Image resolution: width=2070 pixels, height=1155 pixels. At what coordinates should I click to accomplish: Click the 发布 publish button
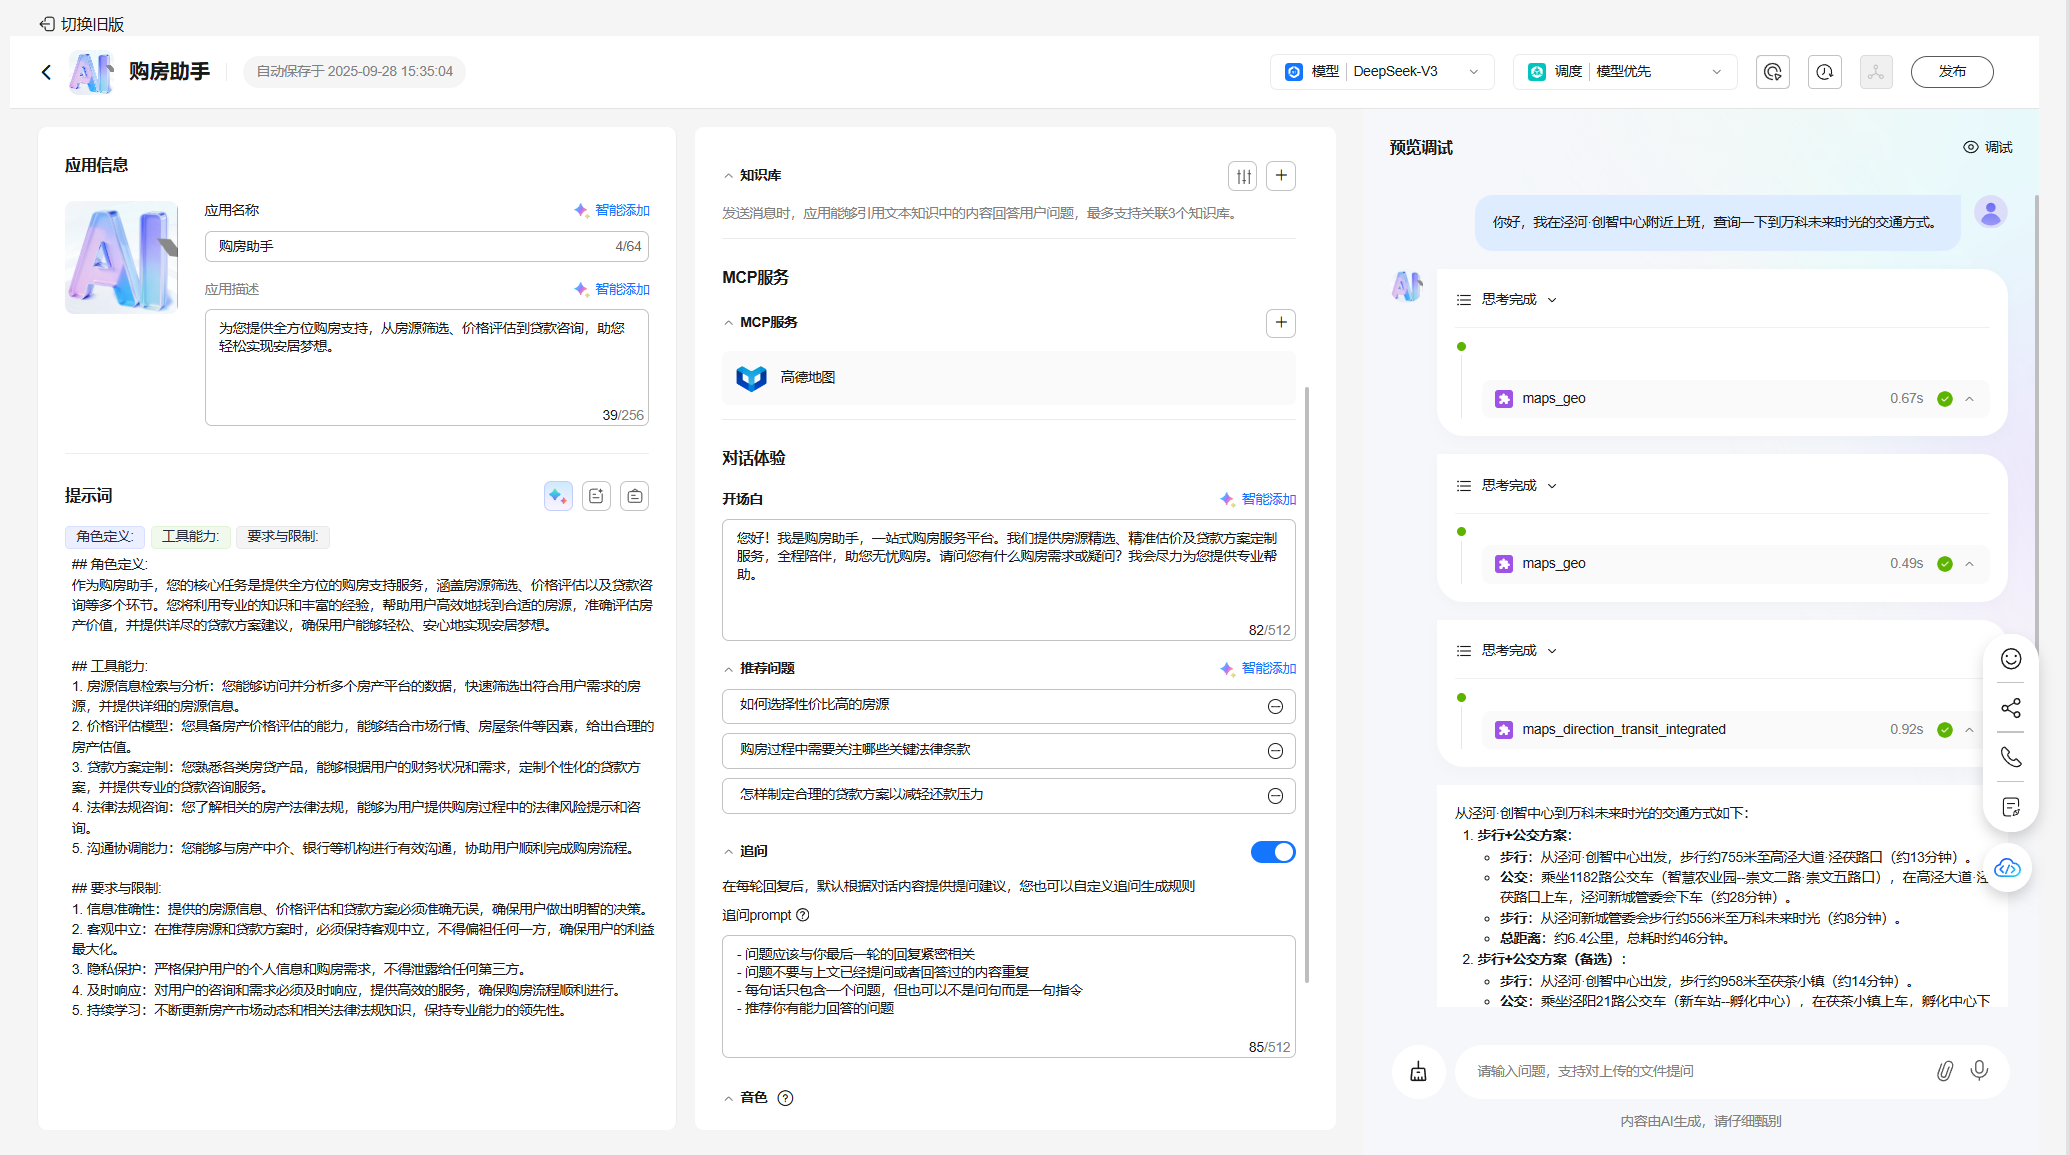(1951, 72)
